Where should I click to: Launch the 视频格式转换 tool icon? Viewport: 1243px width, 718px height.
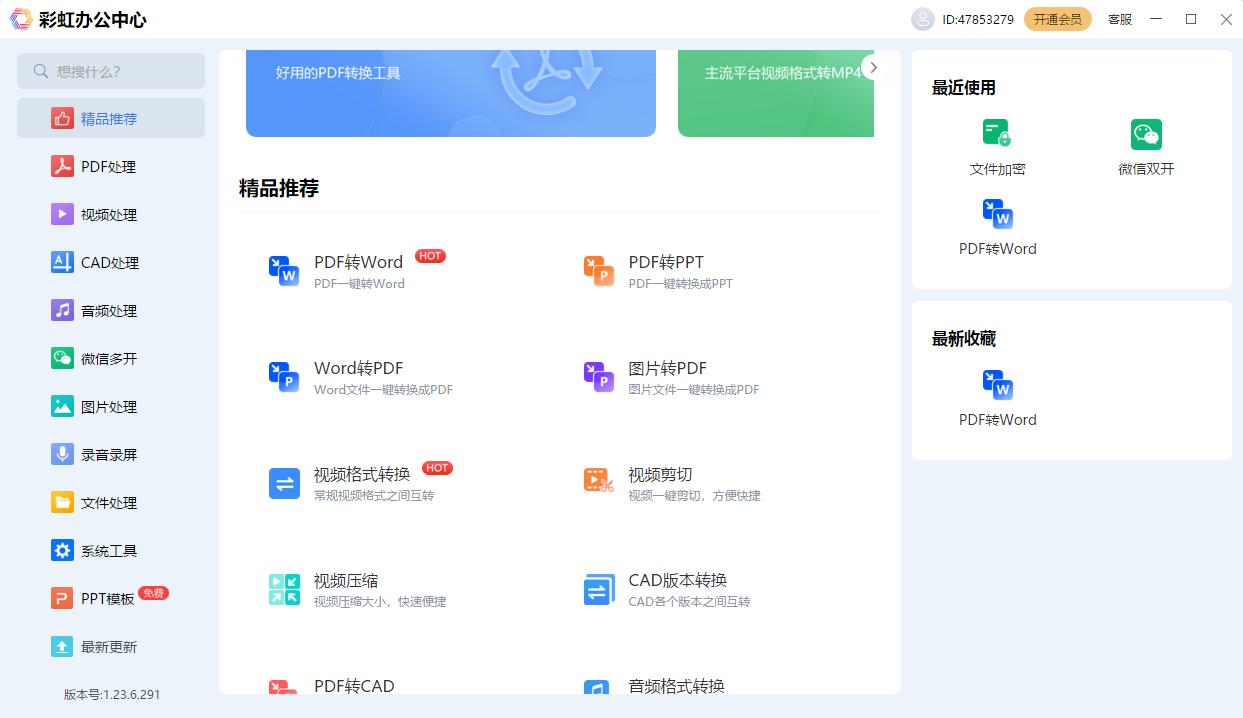[x=284, y=483]
